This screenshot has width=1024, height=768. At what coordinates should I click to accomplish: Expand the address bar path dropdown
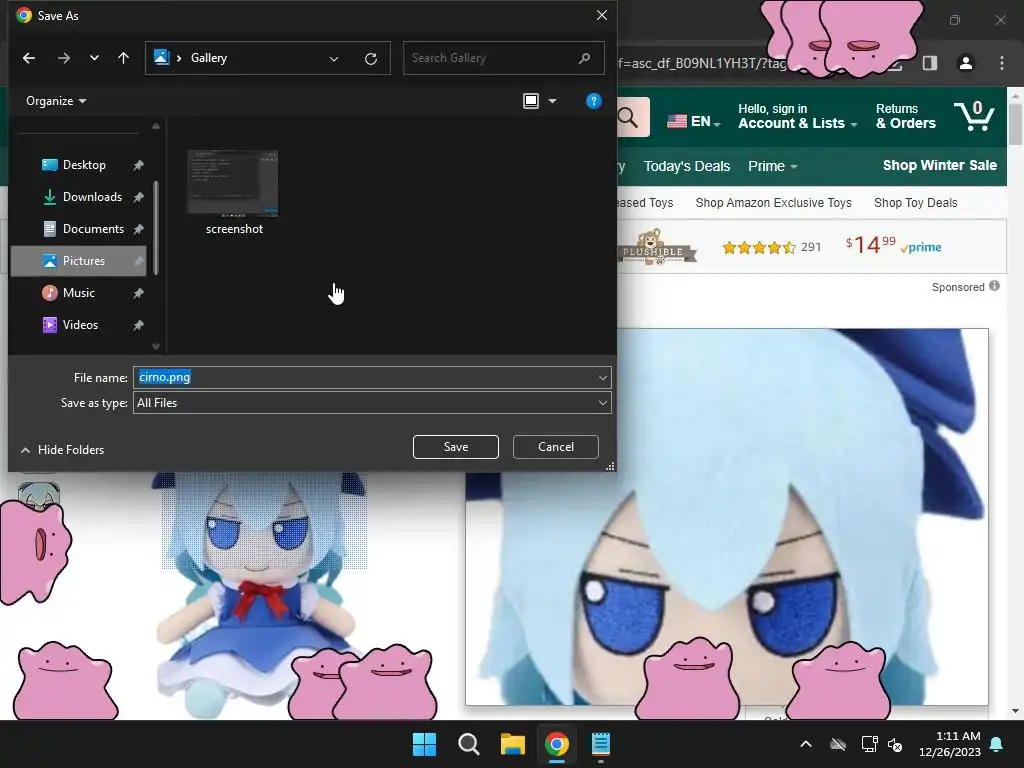334,59
